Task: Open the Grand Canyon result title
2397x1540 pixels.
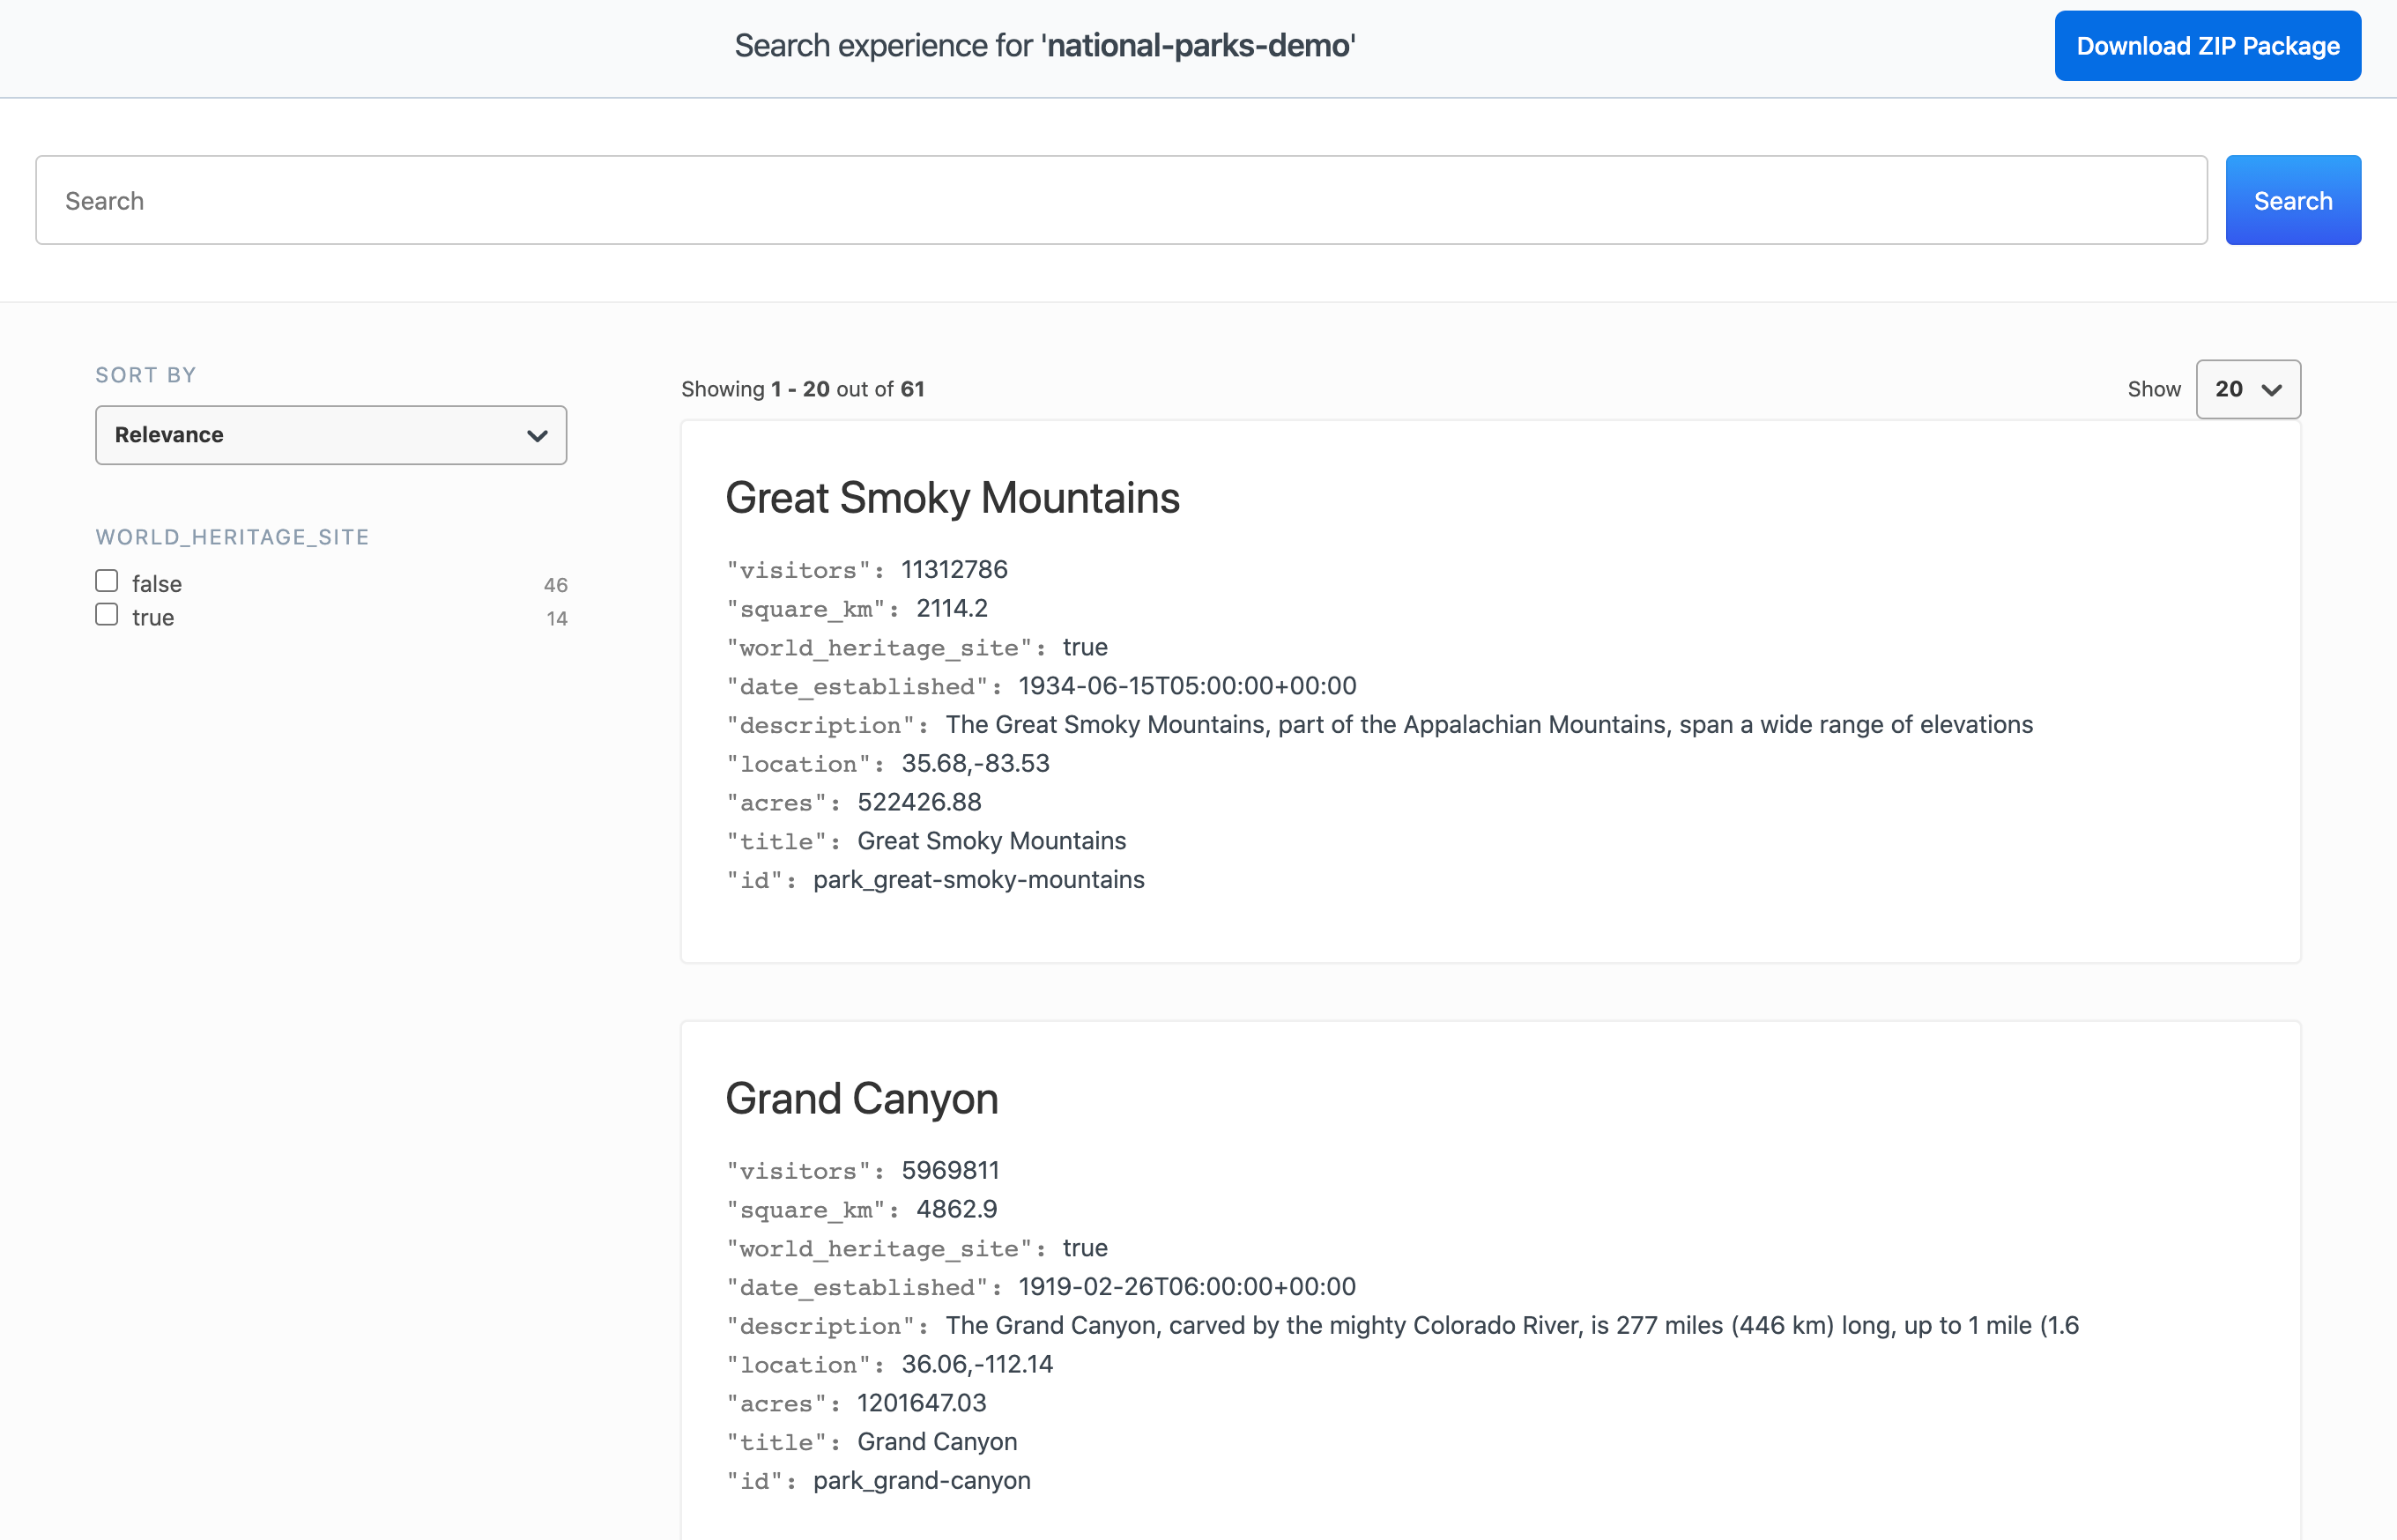Action: (x=862, y=1098)
